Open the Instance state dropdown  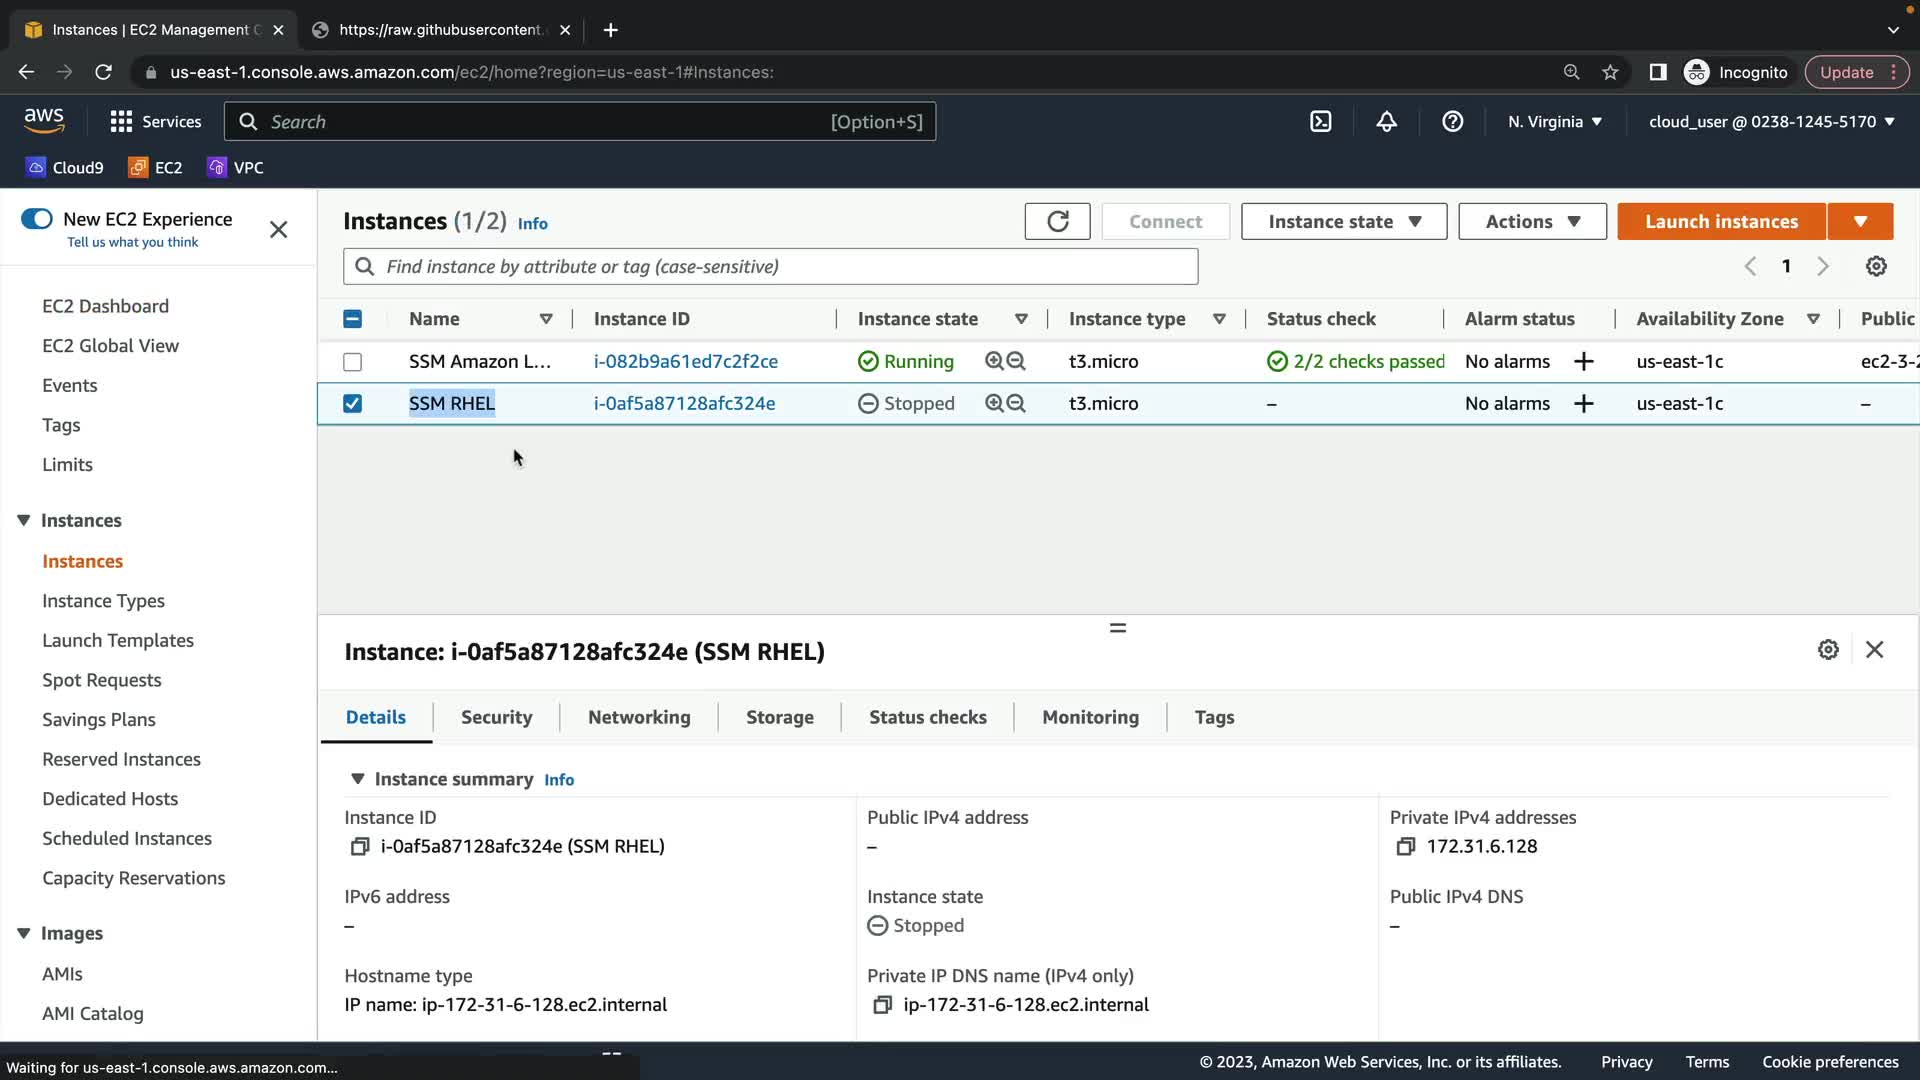coord(1343,221)
